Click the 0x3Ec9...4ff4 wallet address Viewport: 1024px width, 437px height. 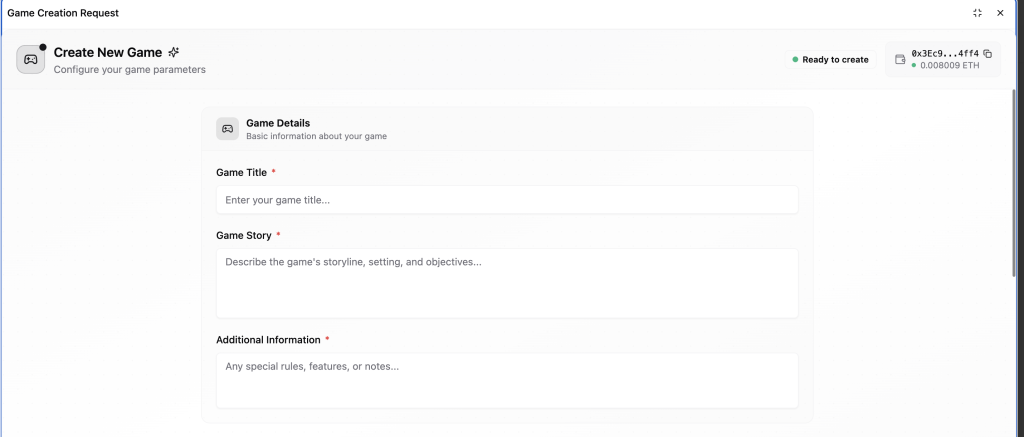(944, 54)
